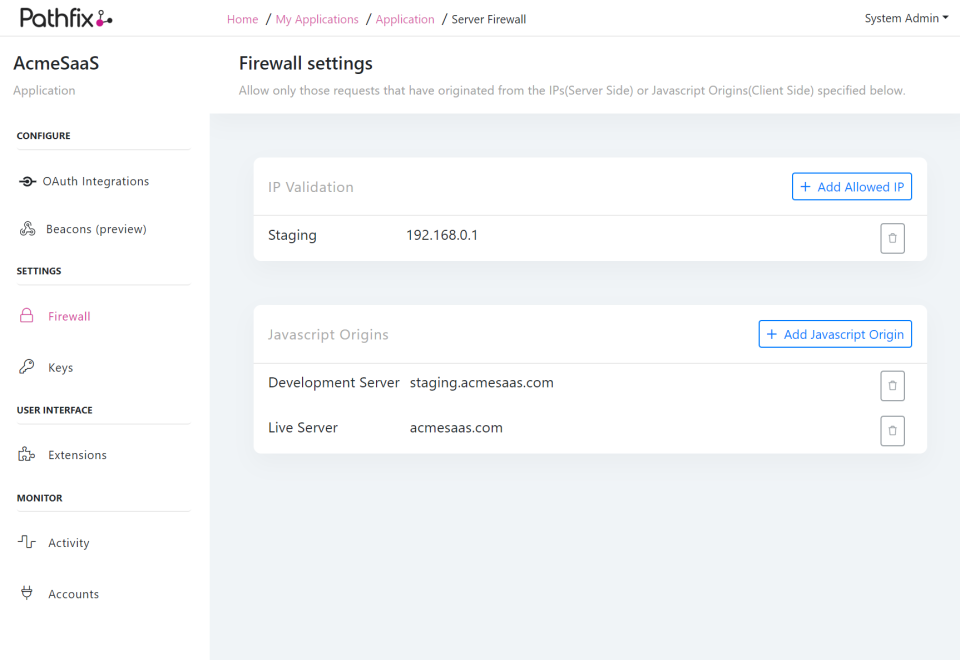
Task: Open the System Admin dropdown
Action: pyautogui.click(x=905, y=17)
